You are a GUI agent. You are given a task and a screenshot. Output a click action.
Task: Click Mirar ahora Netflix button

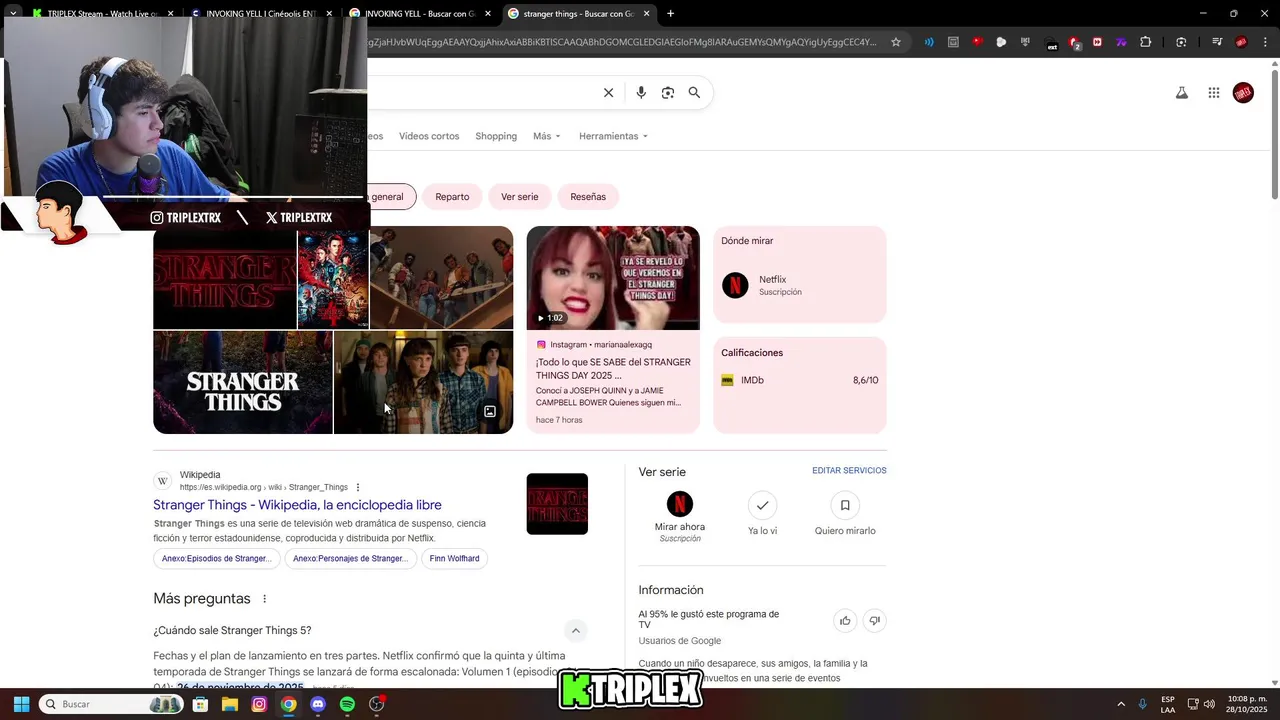tap(679, 516)
